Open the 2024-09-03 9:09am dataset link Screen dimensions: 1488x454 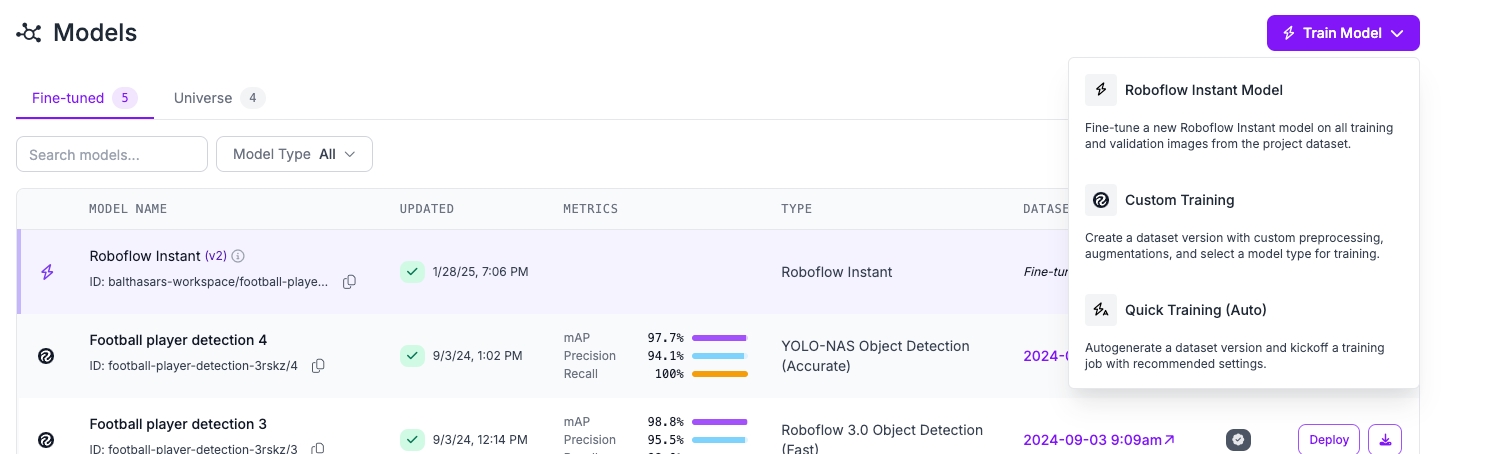coord(1098,439)
